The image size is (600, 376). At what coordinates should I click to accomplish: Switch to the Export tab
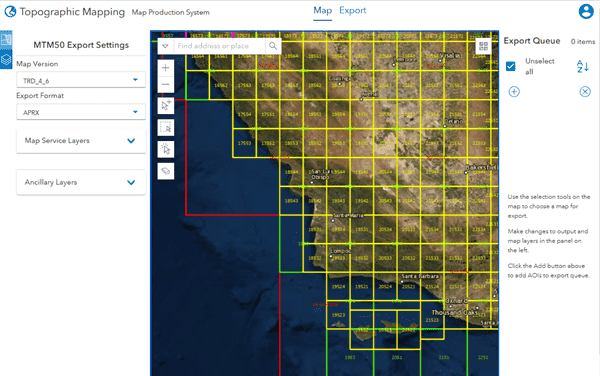pos(352,11)
